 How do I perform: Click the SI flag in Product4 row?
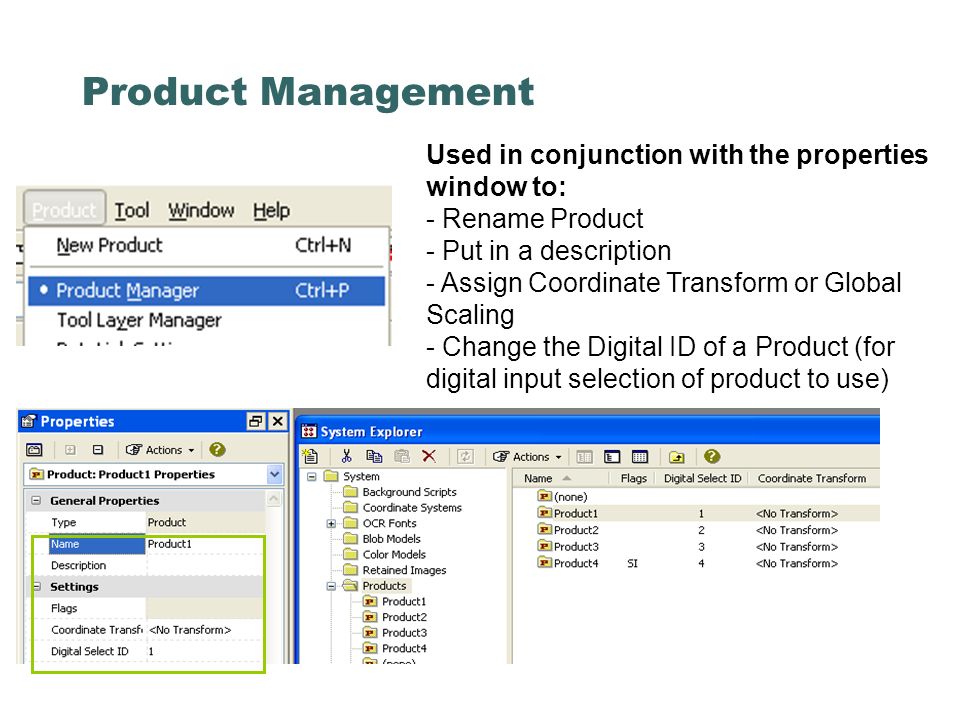tap(632, 563)
